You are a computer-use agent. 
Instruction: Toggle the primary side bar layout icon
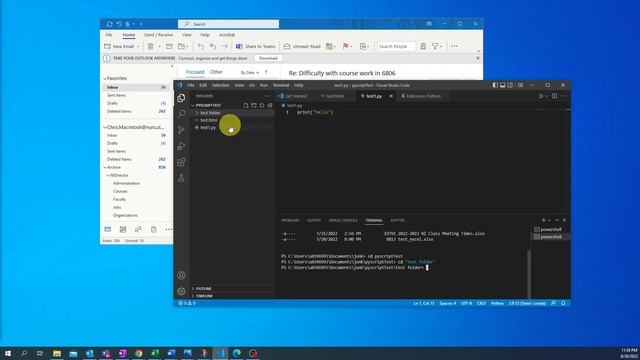[x=495, y=85]
